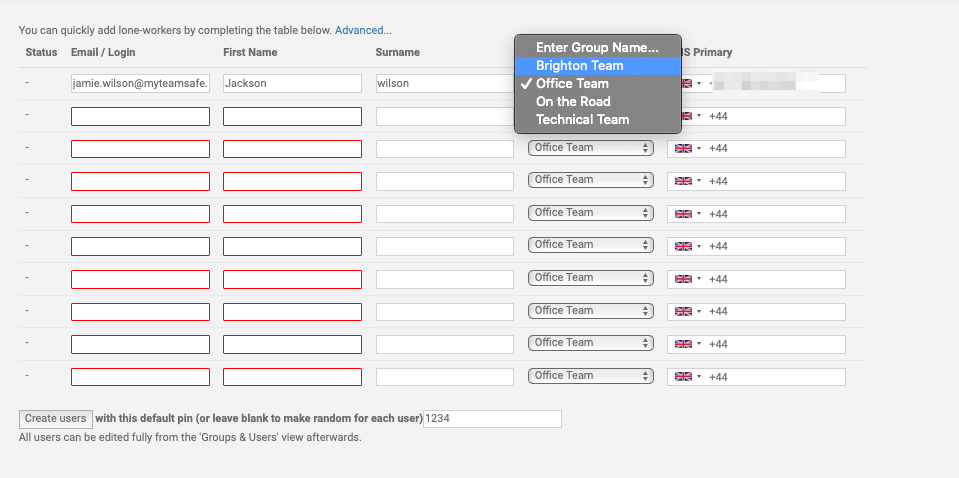Pick On the Road in group list
Screen dimensions: 959x478
598,101
